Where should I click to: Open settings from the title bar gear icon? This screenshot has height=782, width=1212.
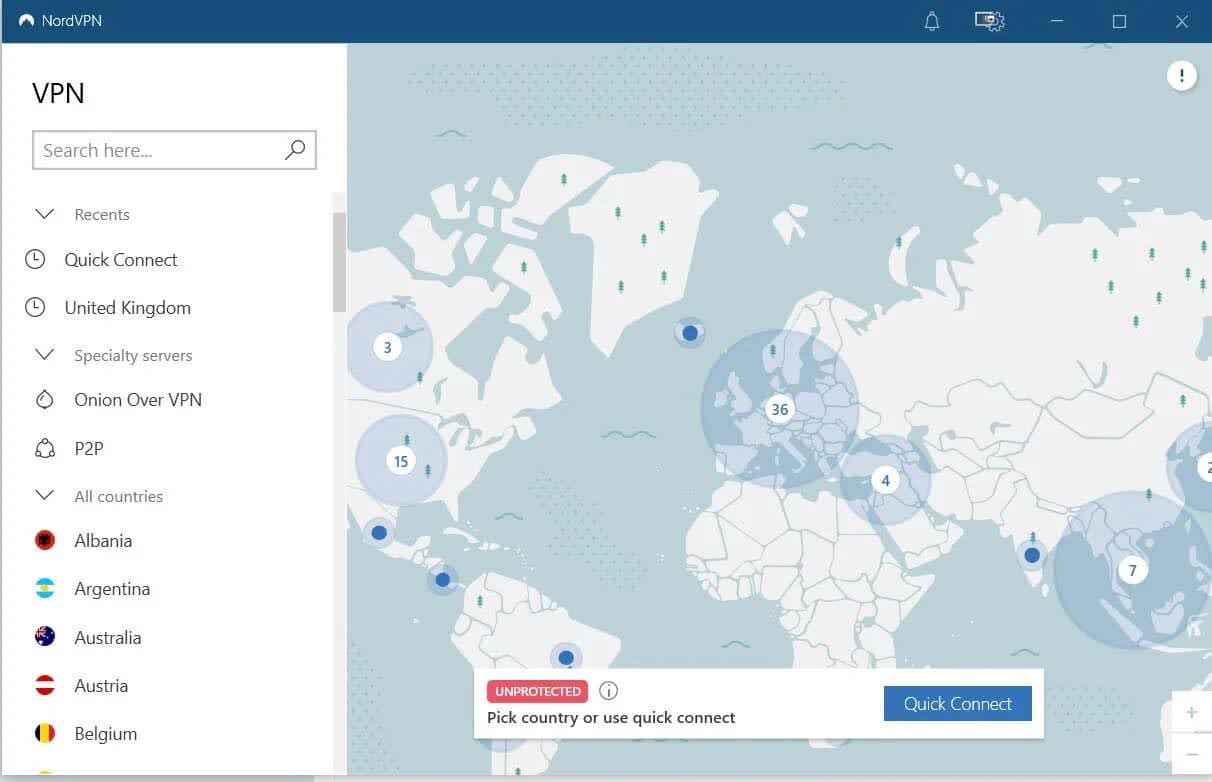pyautogui.click(x=989, y=21)
